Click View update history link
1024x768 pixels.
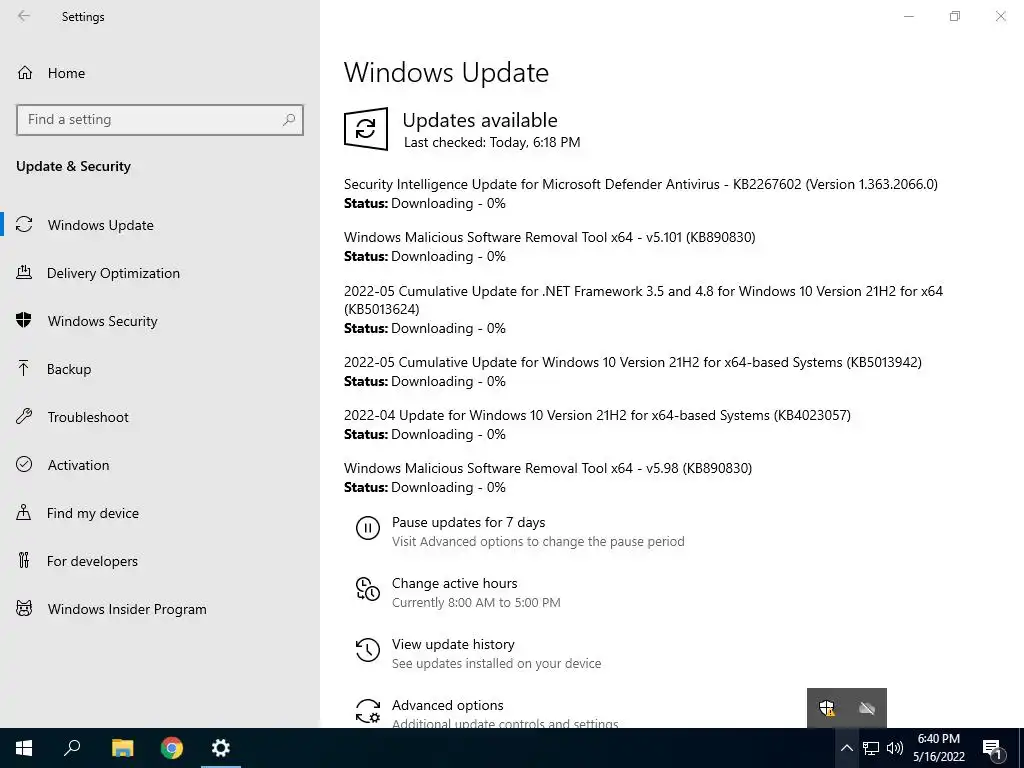(x=453, y=644)
